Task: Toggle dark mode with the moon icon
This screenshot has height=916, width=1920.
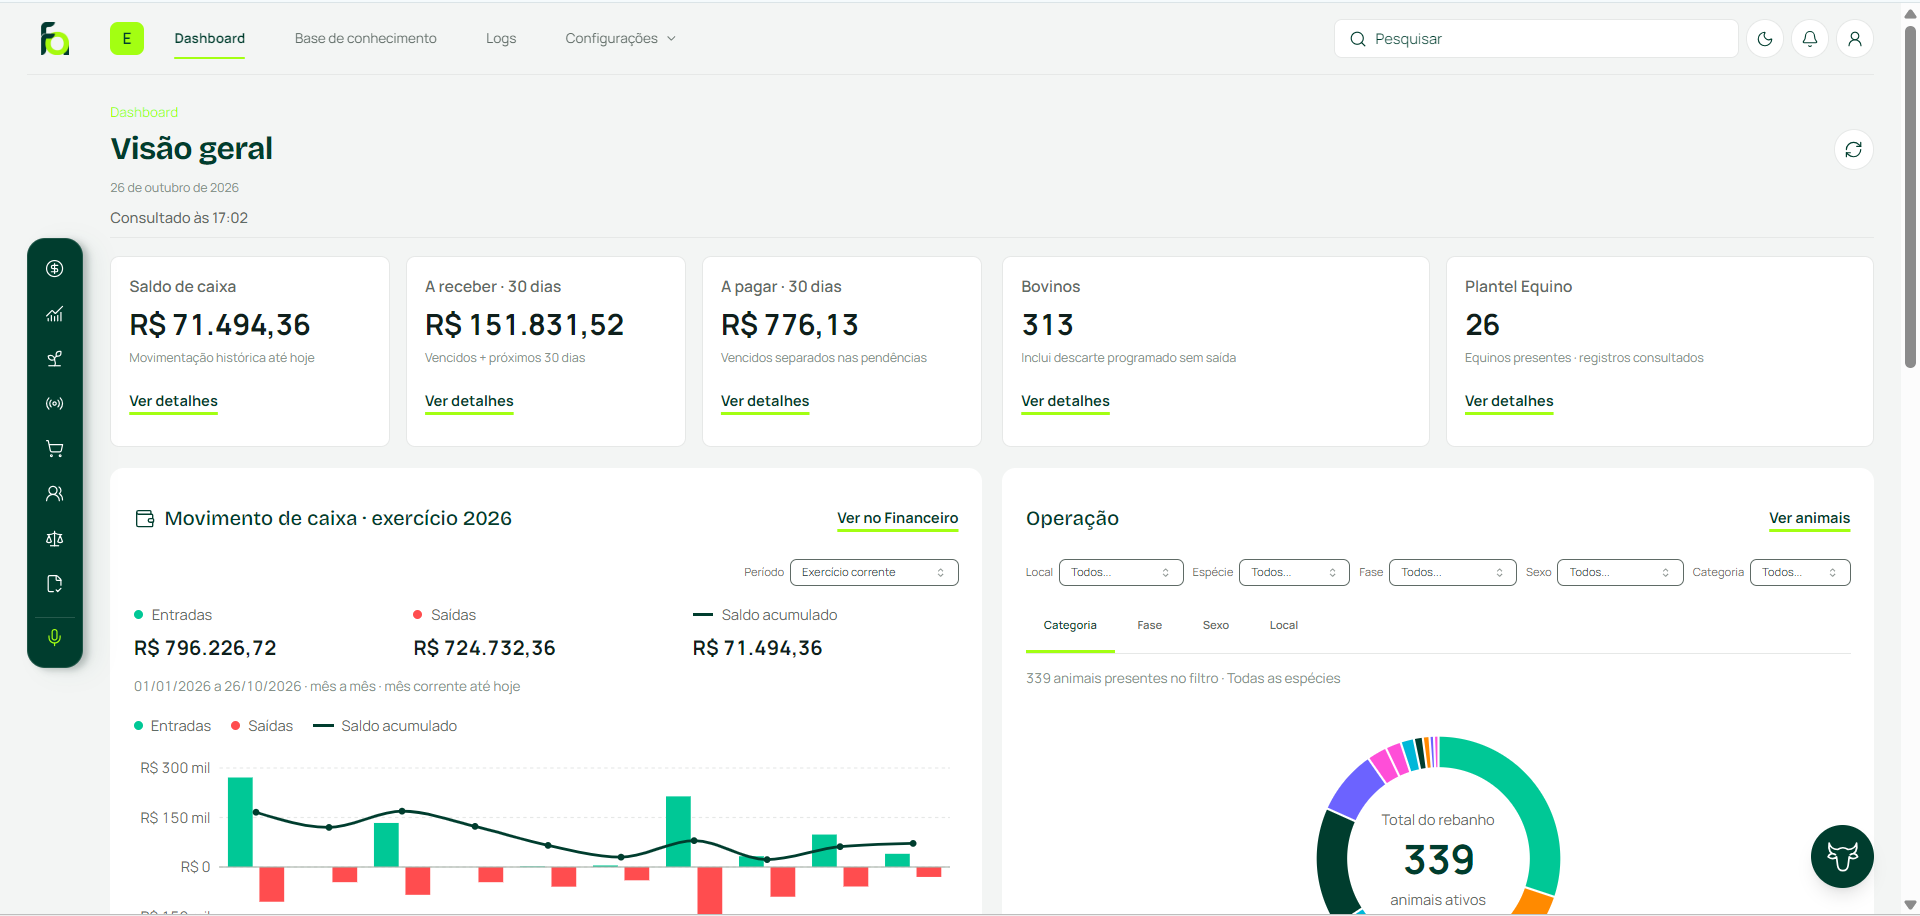Action: (x=1765, y=39)
